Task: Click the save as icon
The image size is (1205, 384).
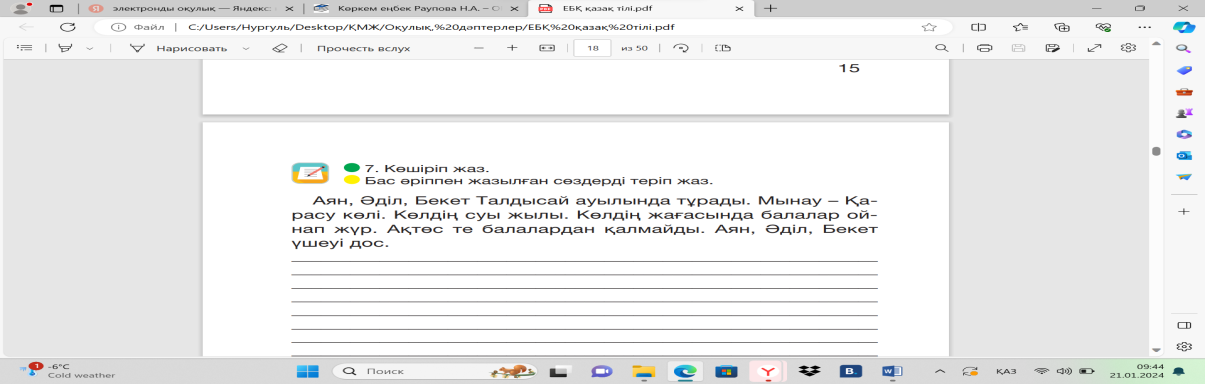Action: pyautogui.click(x=1052, y=48)
